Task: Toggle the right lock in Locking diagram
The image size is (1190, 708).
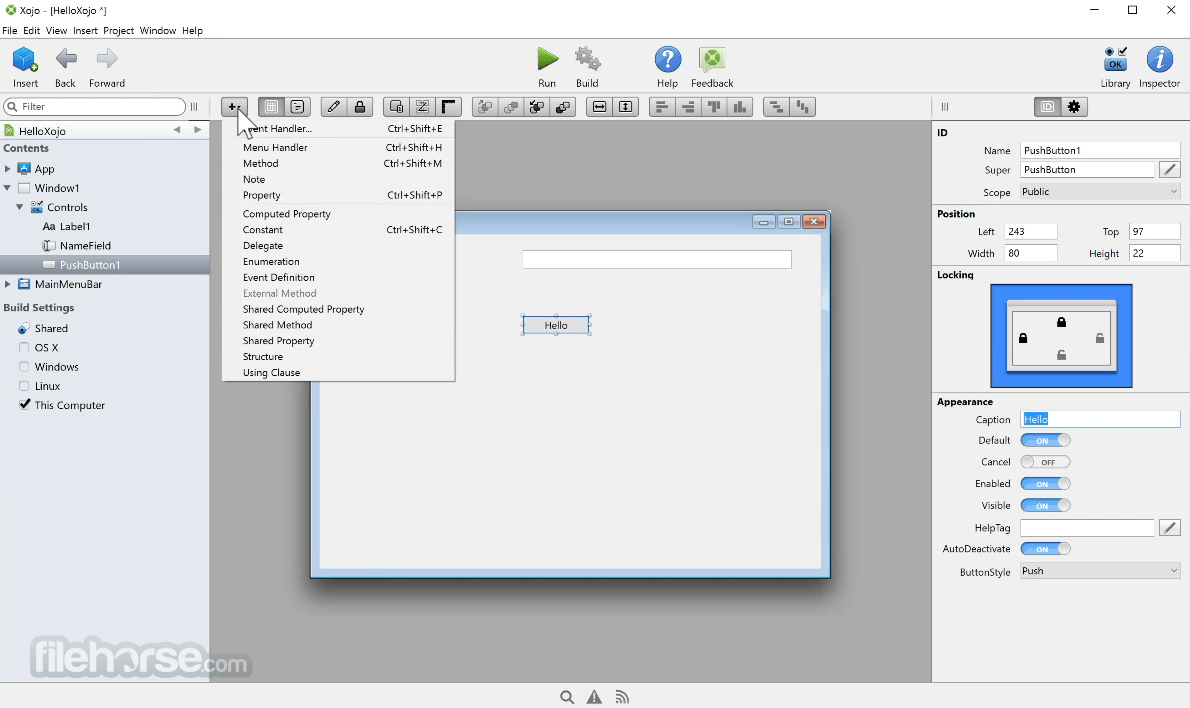Action: coord(1100,338)
